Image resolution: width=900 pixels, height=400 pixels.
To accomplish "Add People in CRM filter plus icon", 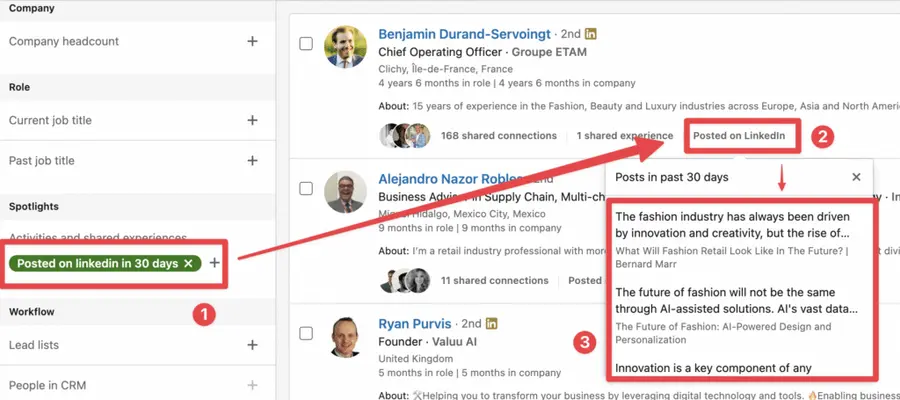I will click(252, 385).
